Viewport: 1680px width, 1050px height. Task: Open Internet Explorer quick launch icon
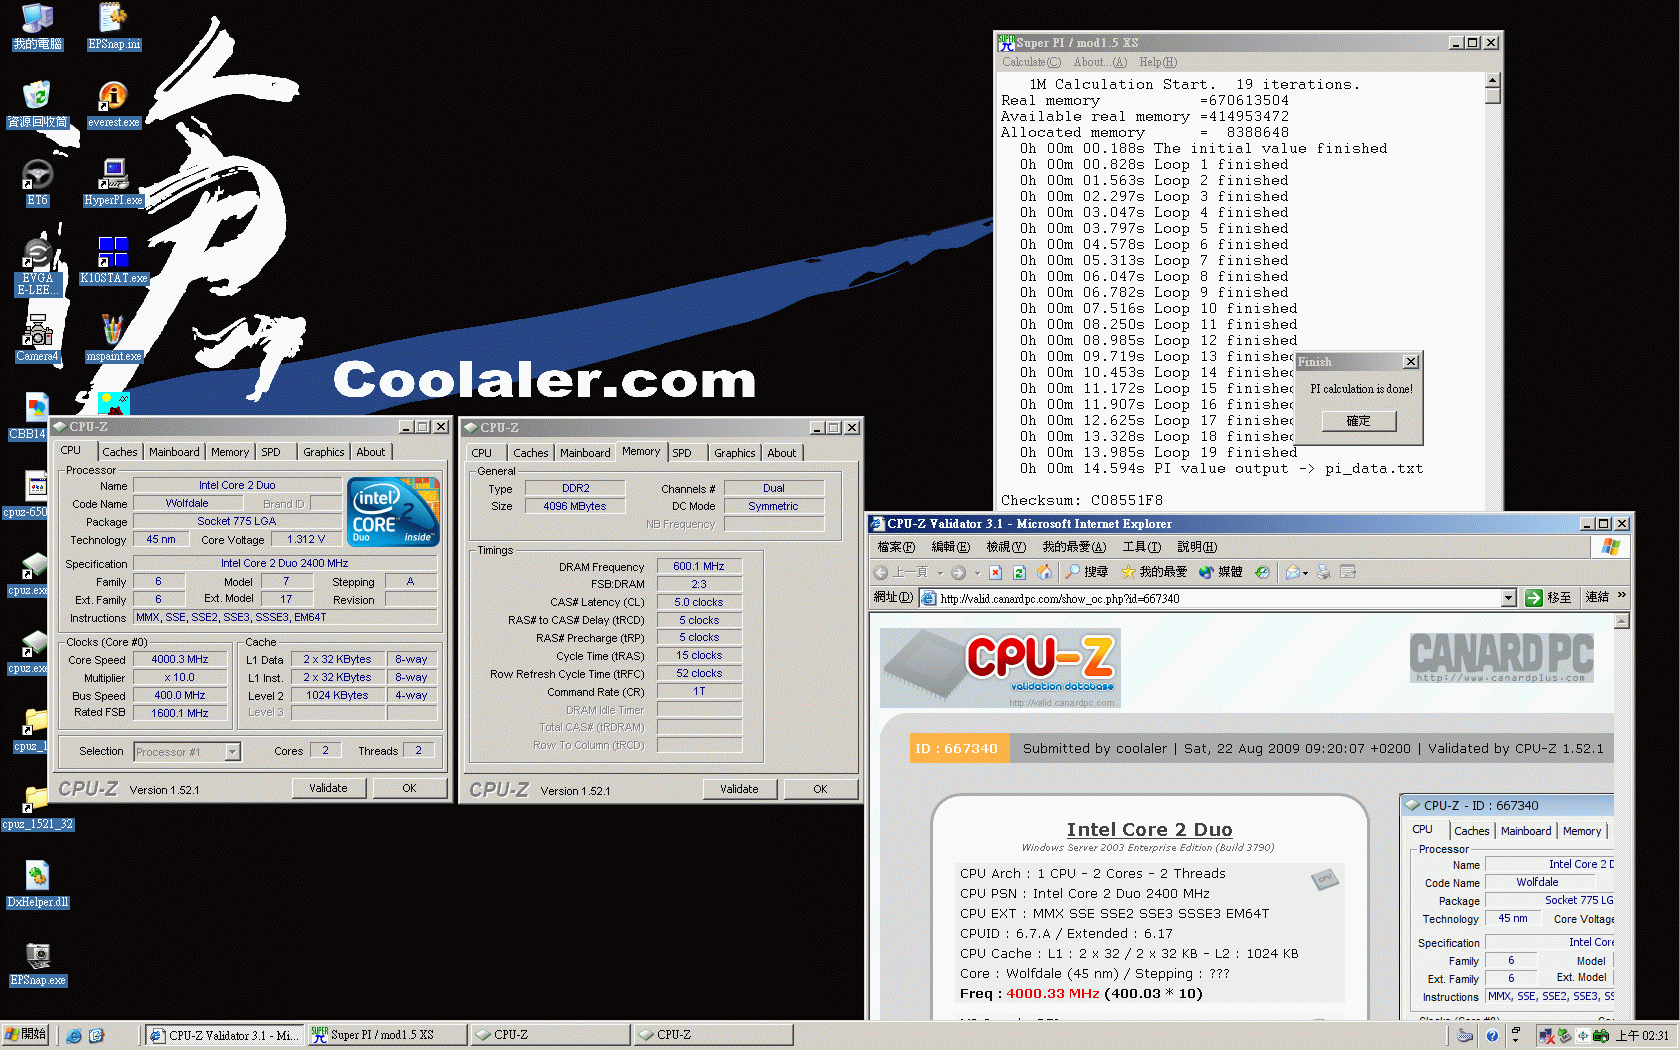pos(74,1035)
